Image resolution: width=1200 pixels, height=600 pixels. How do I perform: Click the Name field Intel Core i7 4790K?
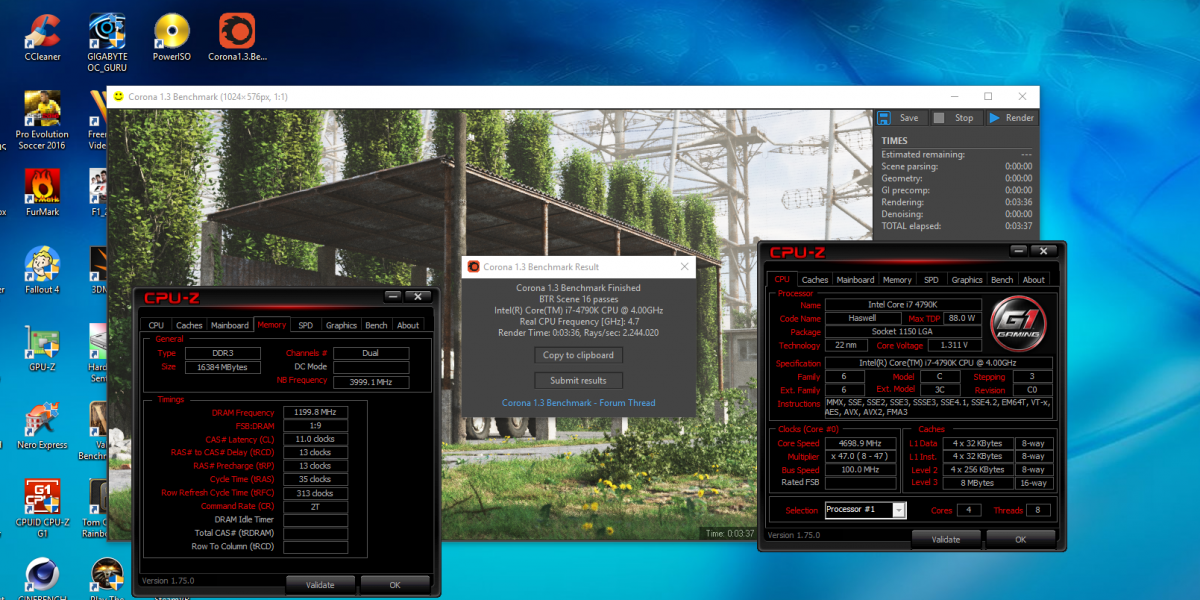click(901, 304)
